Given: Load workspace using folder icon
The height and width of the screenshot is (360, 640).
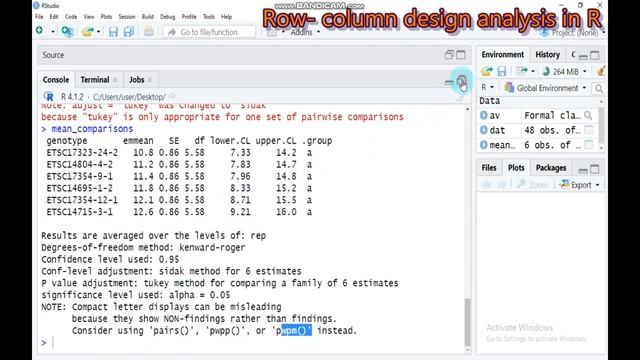Looking at the screenshot, I should point(487,71).
